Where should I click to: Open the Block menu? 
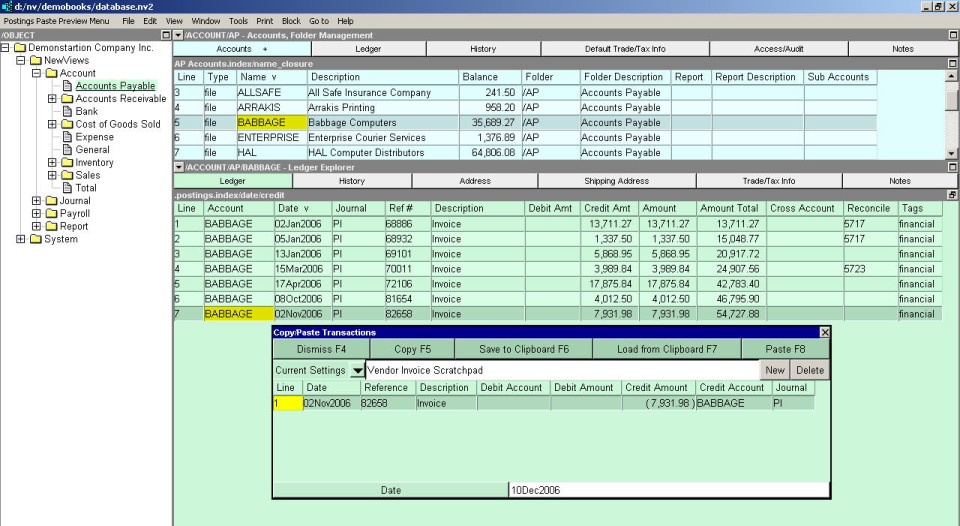(291, 21)
